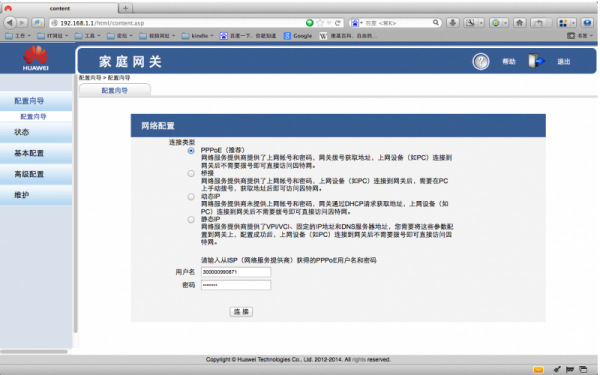Expand the 视频网址 bookmarks folder
Screen dimensions: 600x375
[x=157, y=36]
